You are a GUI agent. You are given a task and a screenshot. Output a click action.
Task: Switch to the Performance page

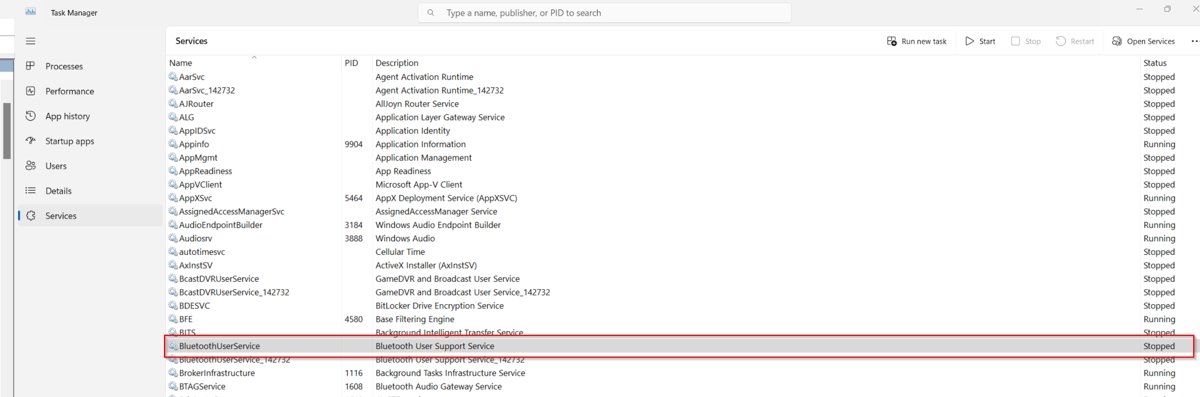tap(90, 91)
